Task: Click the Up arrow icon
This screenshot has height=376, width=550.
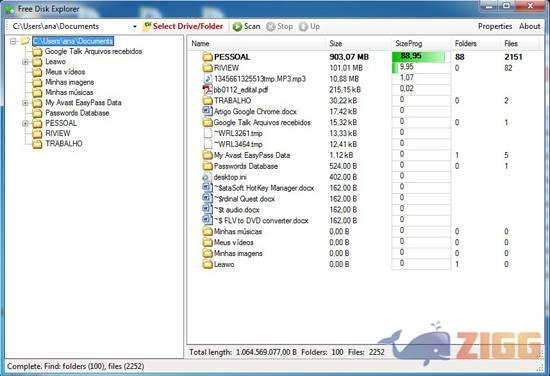Action: click(x=303, y=27)
